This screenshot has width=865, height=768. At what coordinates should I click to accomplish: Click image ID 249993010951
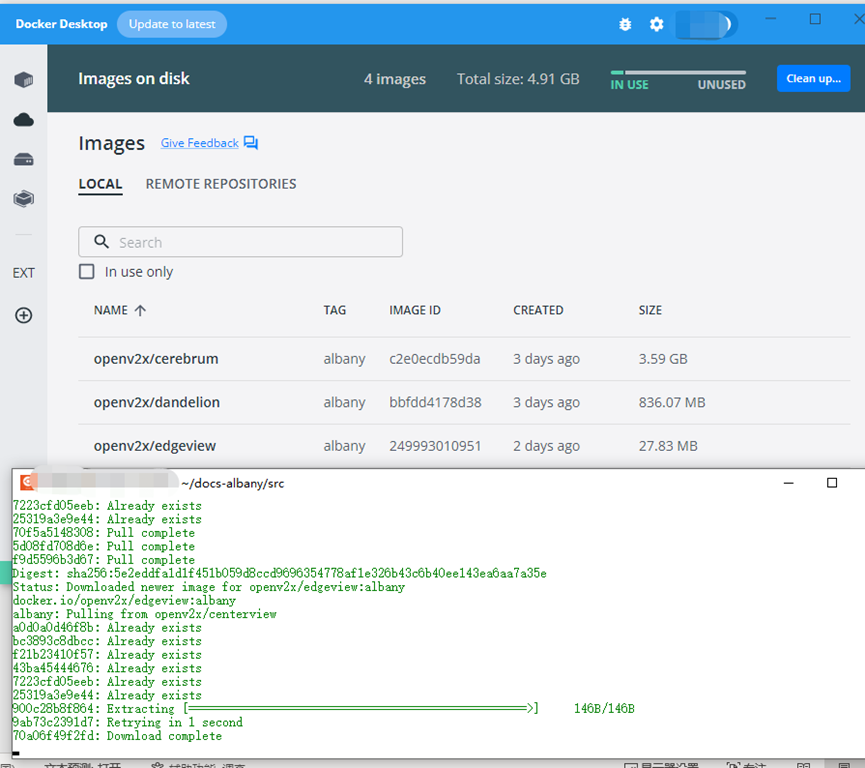tap(435, 446)
